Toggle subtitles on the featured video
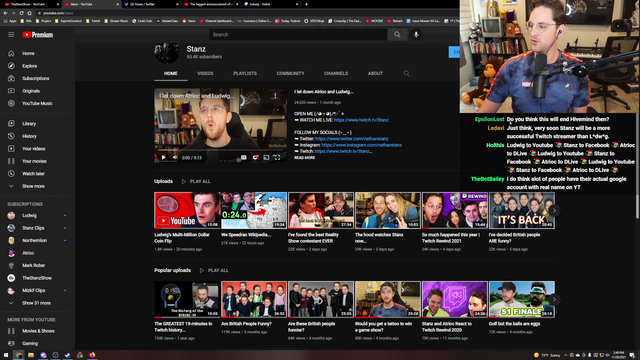Viewport: 640px width, 360px height. 244,158
